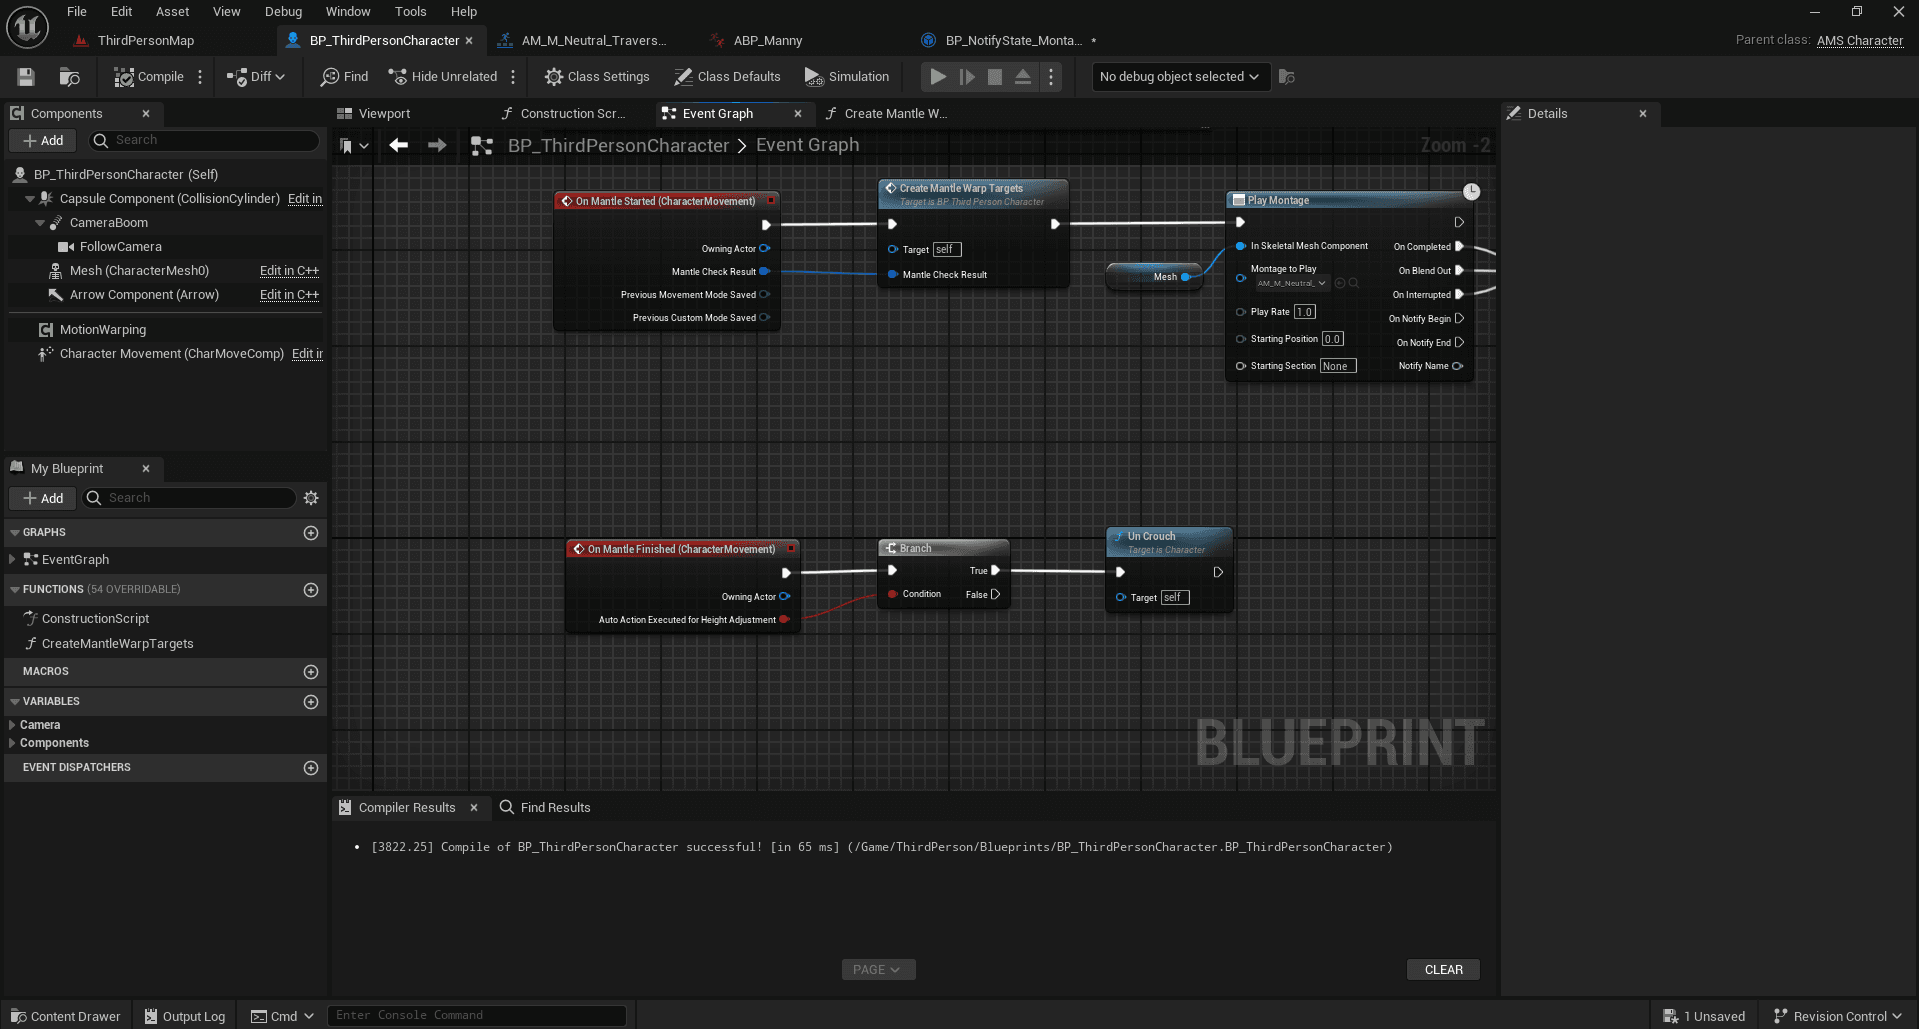Image resolution: width=1919 pixels, height=1029 pixels.
Task: Open Create Mantle Warp Targets tab
Action: click(x=895, y=114)
